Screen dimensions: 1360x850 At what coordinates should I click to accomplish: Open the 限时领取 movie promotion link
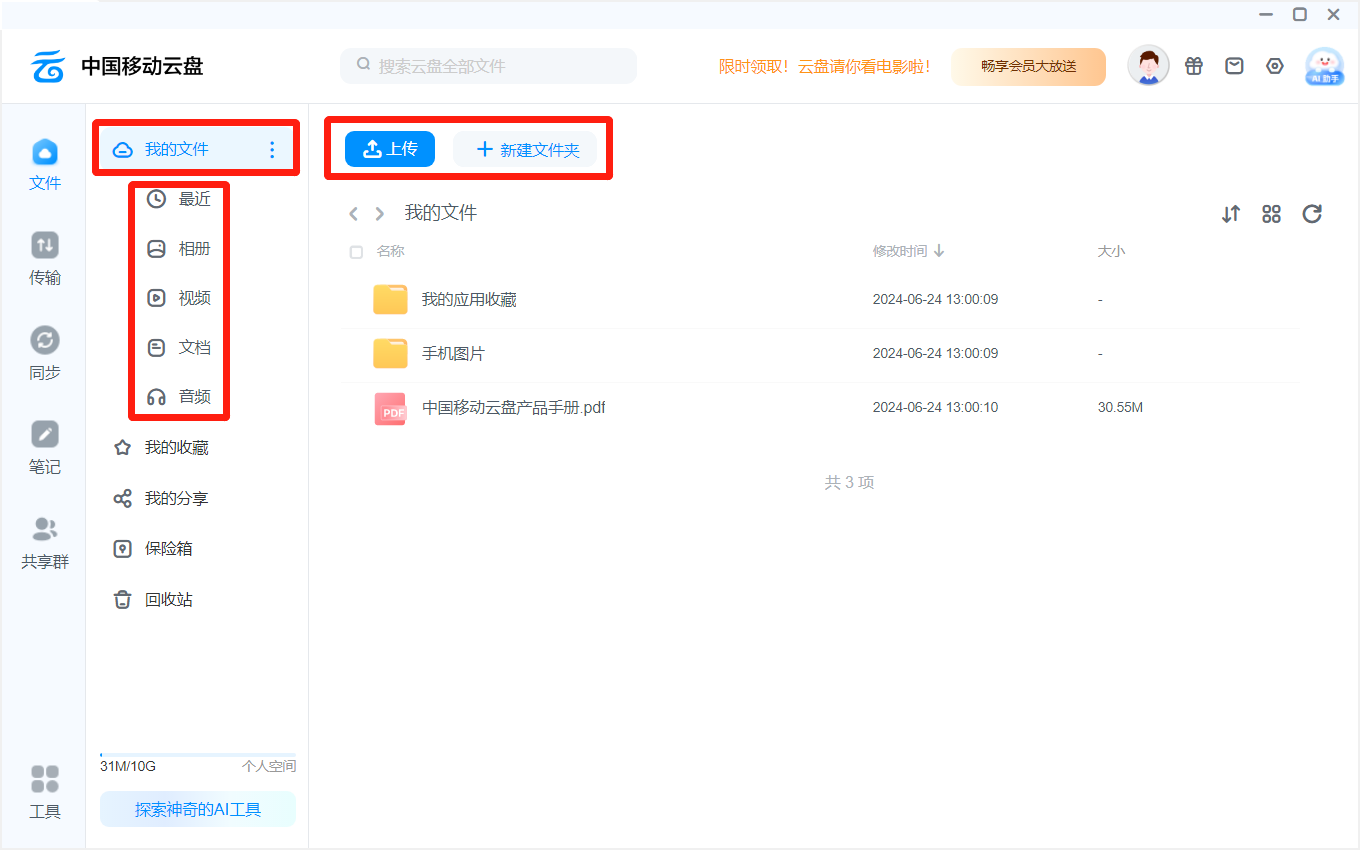824,66
